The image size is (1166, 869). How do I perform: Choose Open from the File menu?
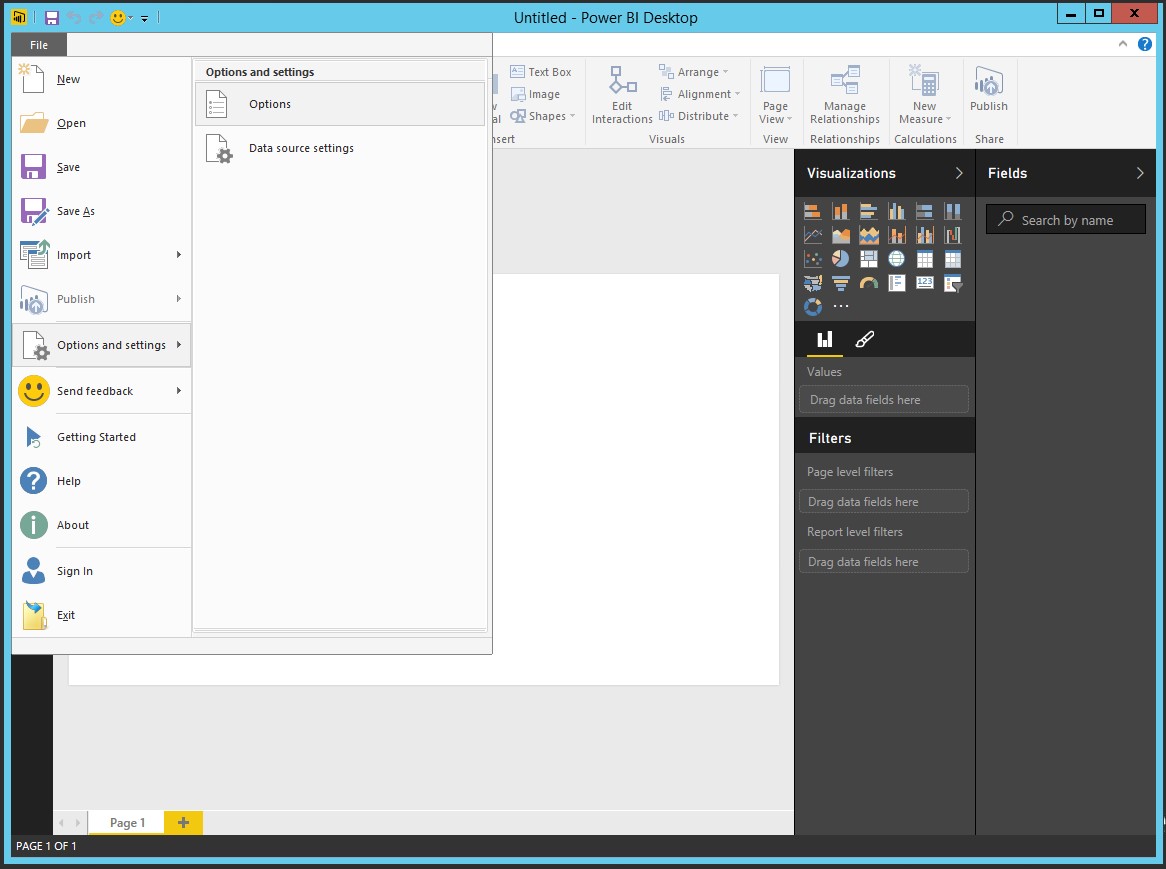[x=102, y=123]
